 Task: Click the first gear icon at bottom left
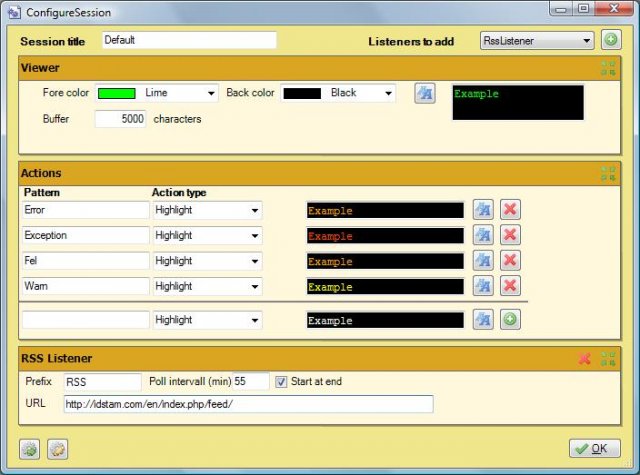pyautogui.click(x=30, y=448)
